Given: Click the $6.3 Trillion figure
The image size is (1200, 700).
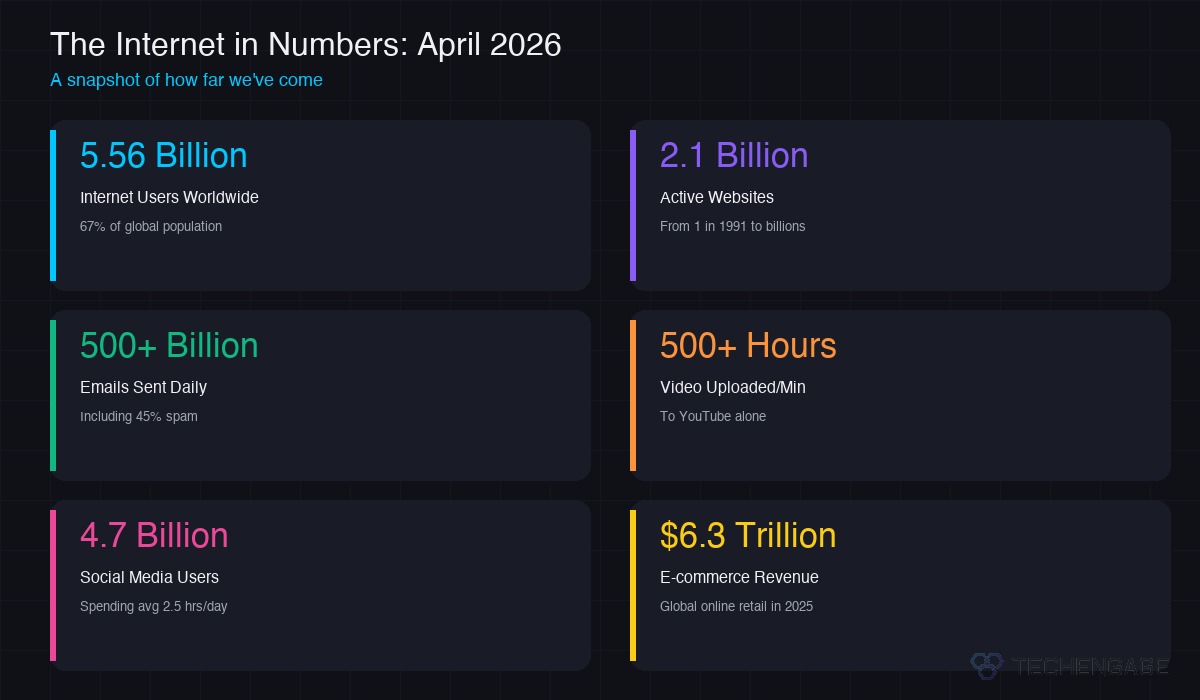Looking at the screenshot, I should (x=748, y=536).
